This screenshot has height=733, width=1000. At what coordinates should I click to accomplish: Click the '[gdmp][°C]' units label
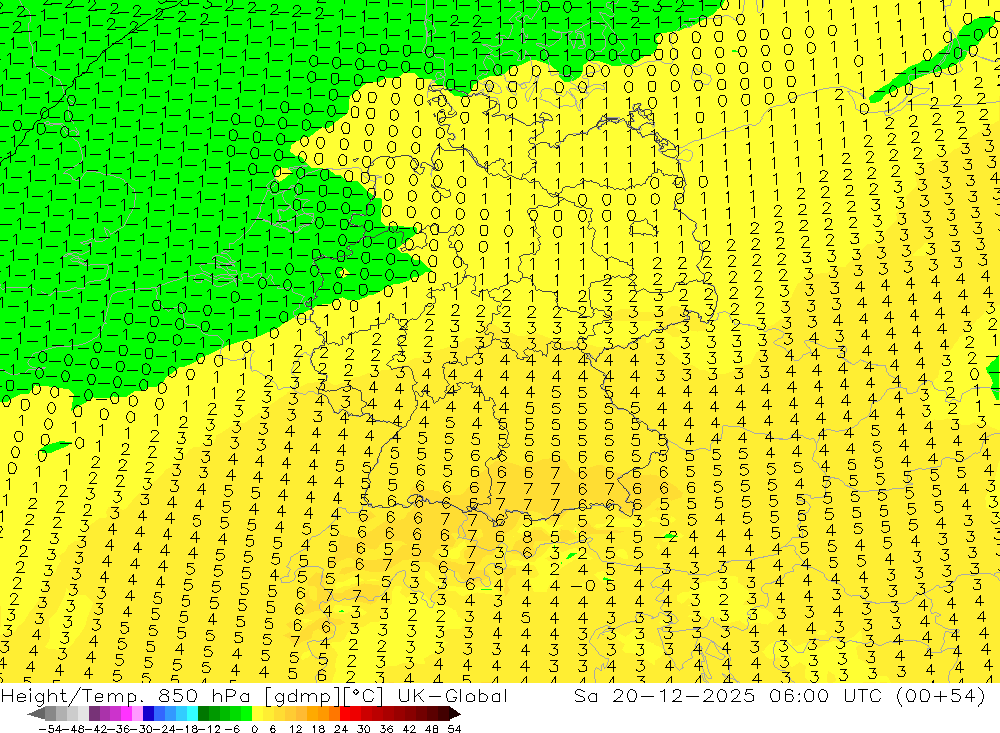point(323,695)
